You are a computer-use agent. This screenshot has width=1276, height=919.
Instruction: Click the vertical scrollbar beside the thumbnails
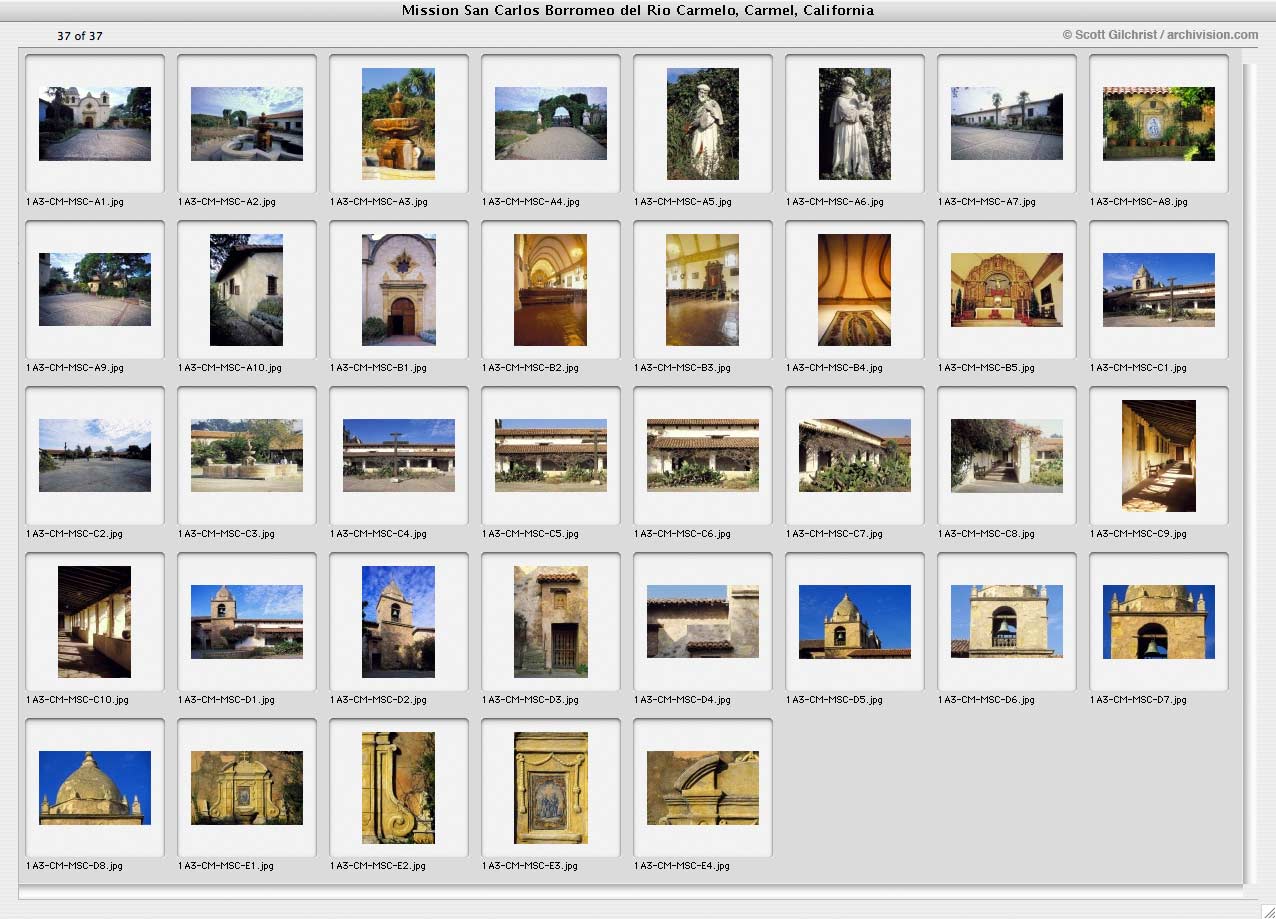(x=1250, y=472)
